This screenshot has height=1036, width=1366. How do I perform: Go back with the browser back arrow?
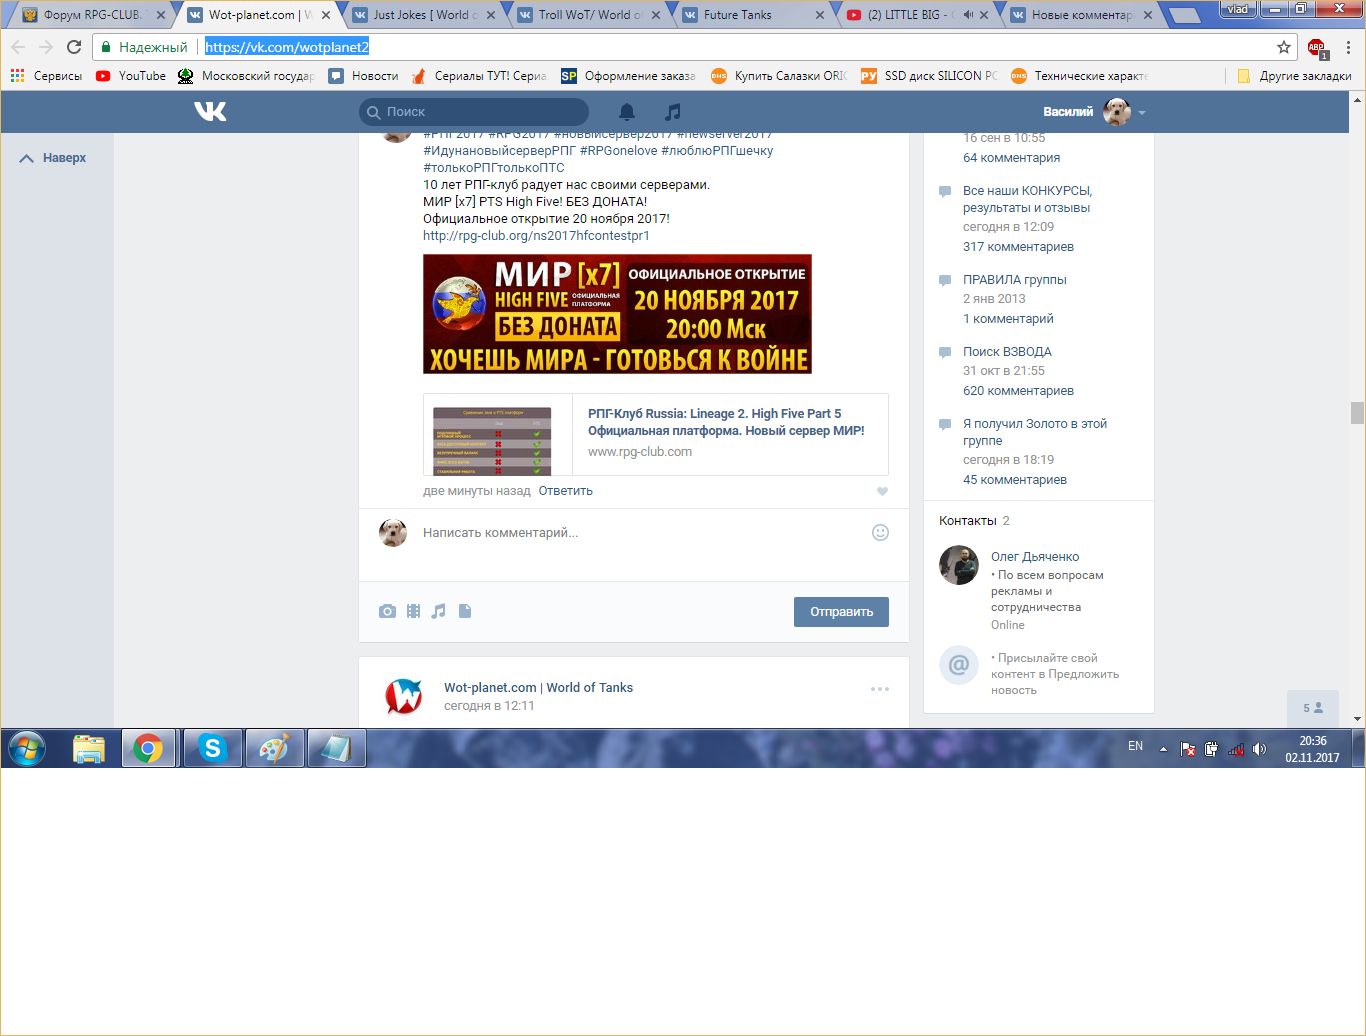[x=19, y=47]
